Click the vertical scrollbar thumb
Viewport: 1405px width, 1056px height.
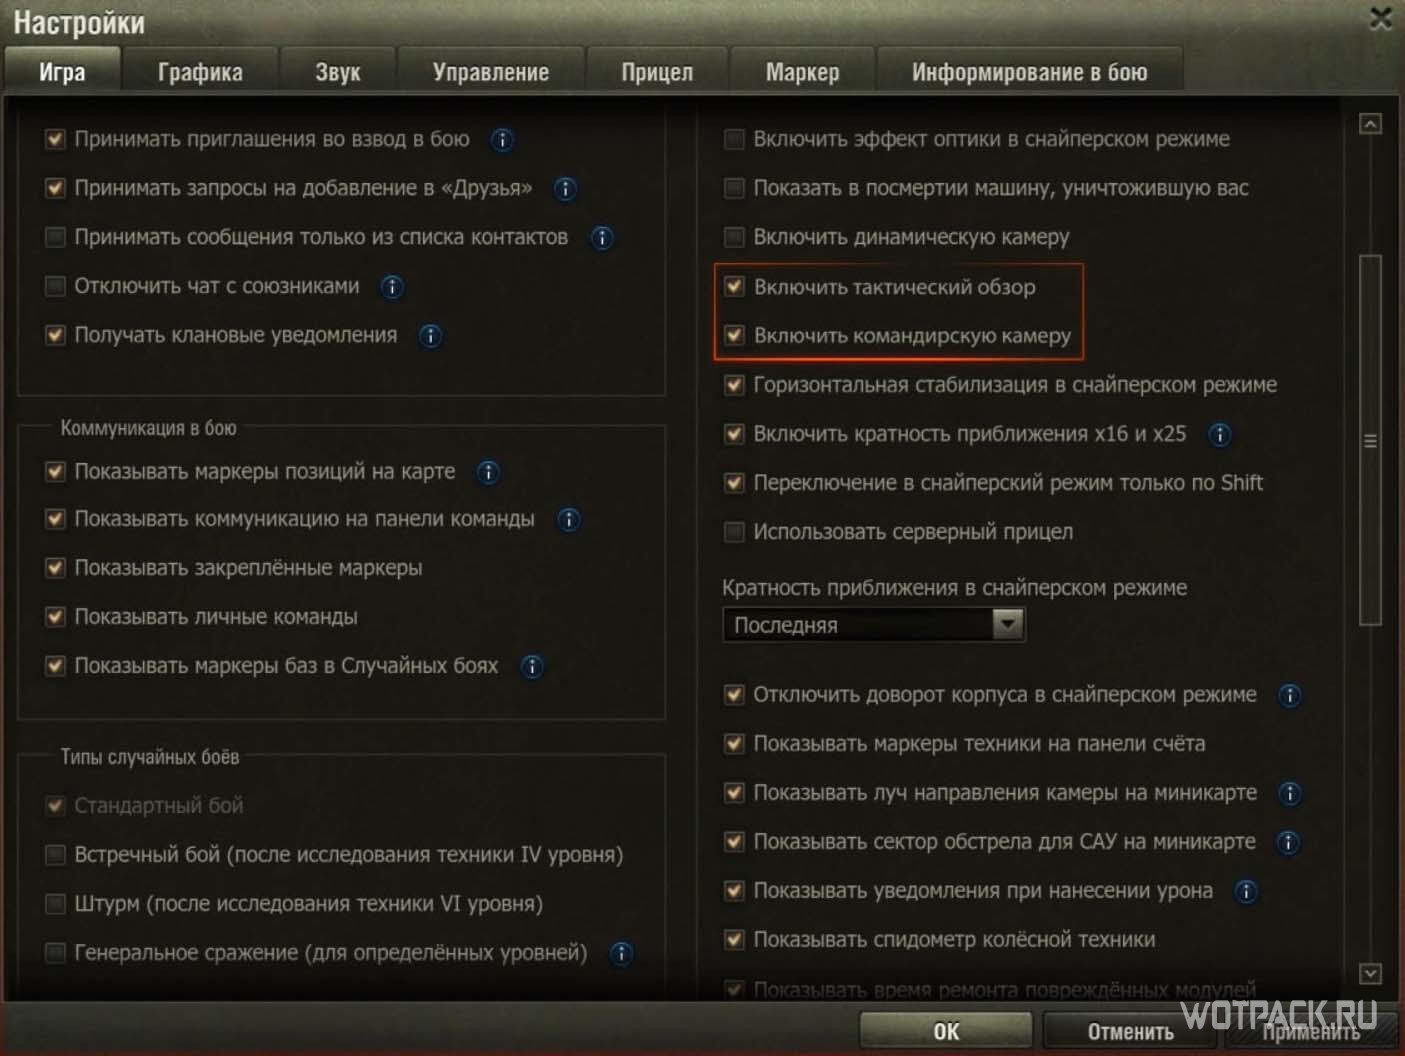pyautogui.click(x=1371, y=440)
